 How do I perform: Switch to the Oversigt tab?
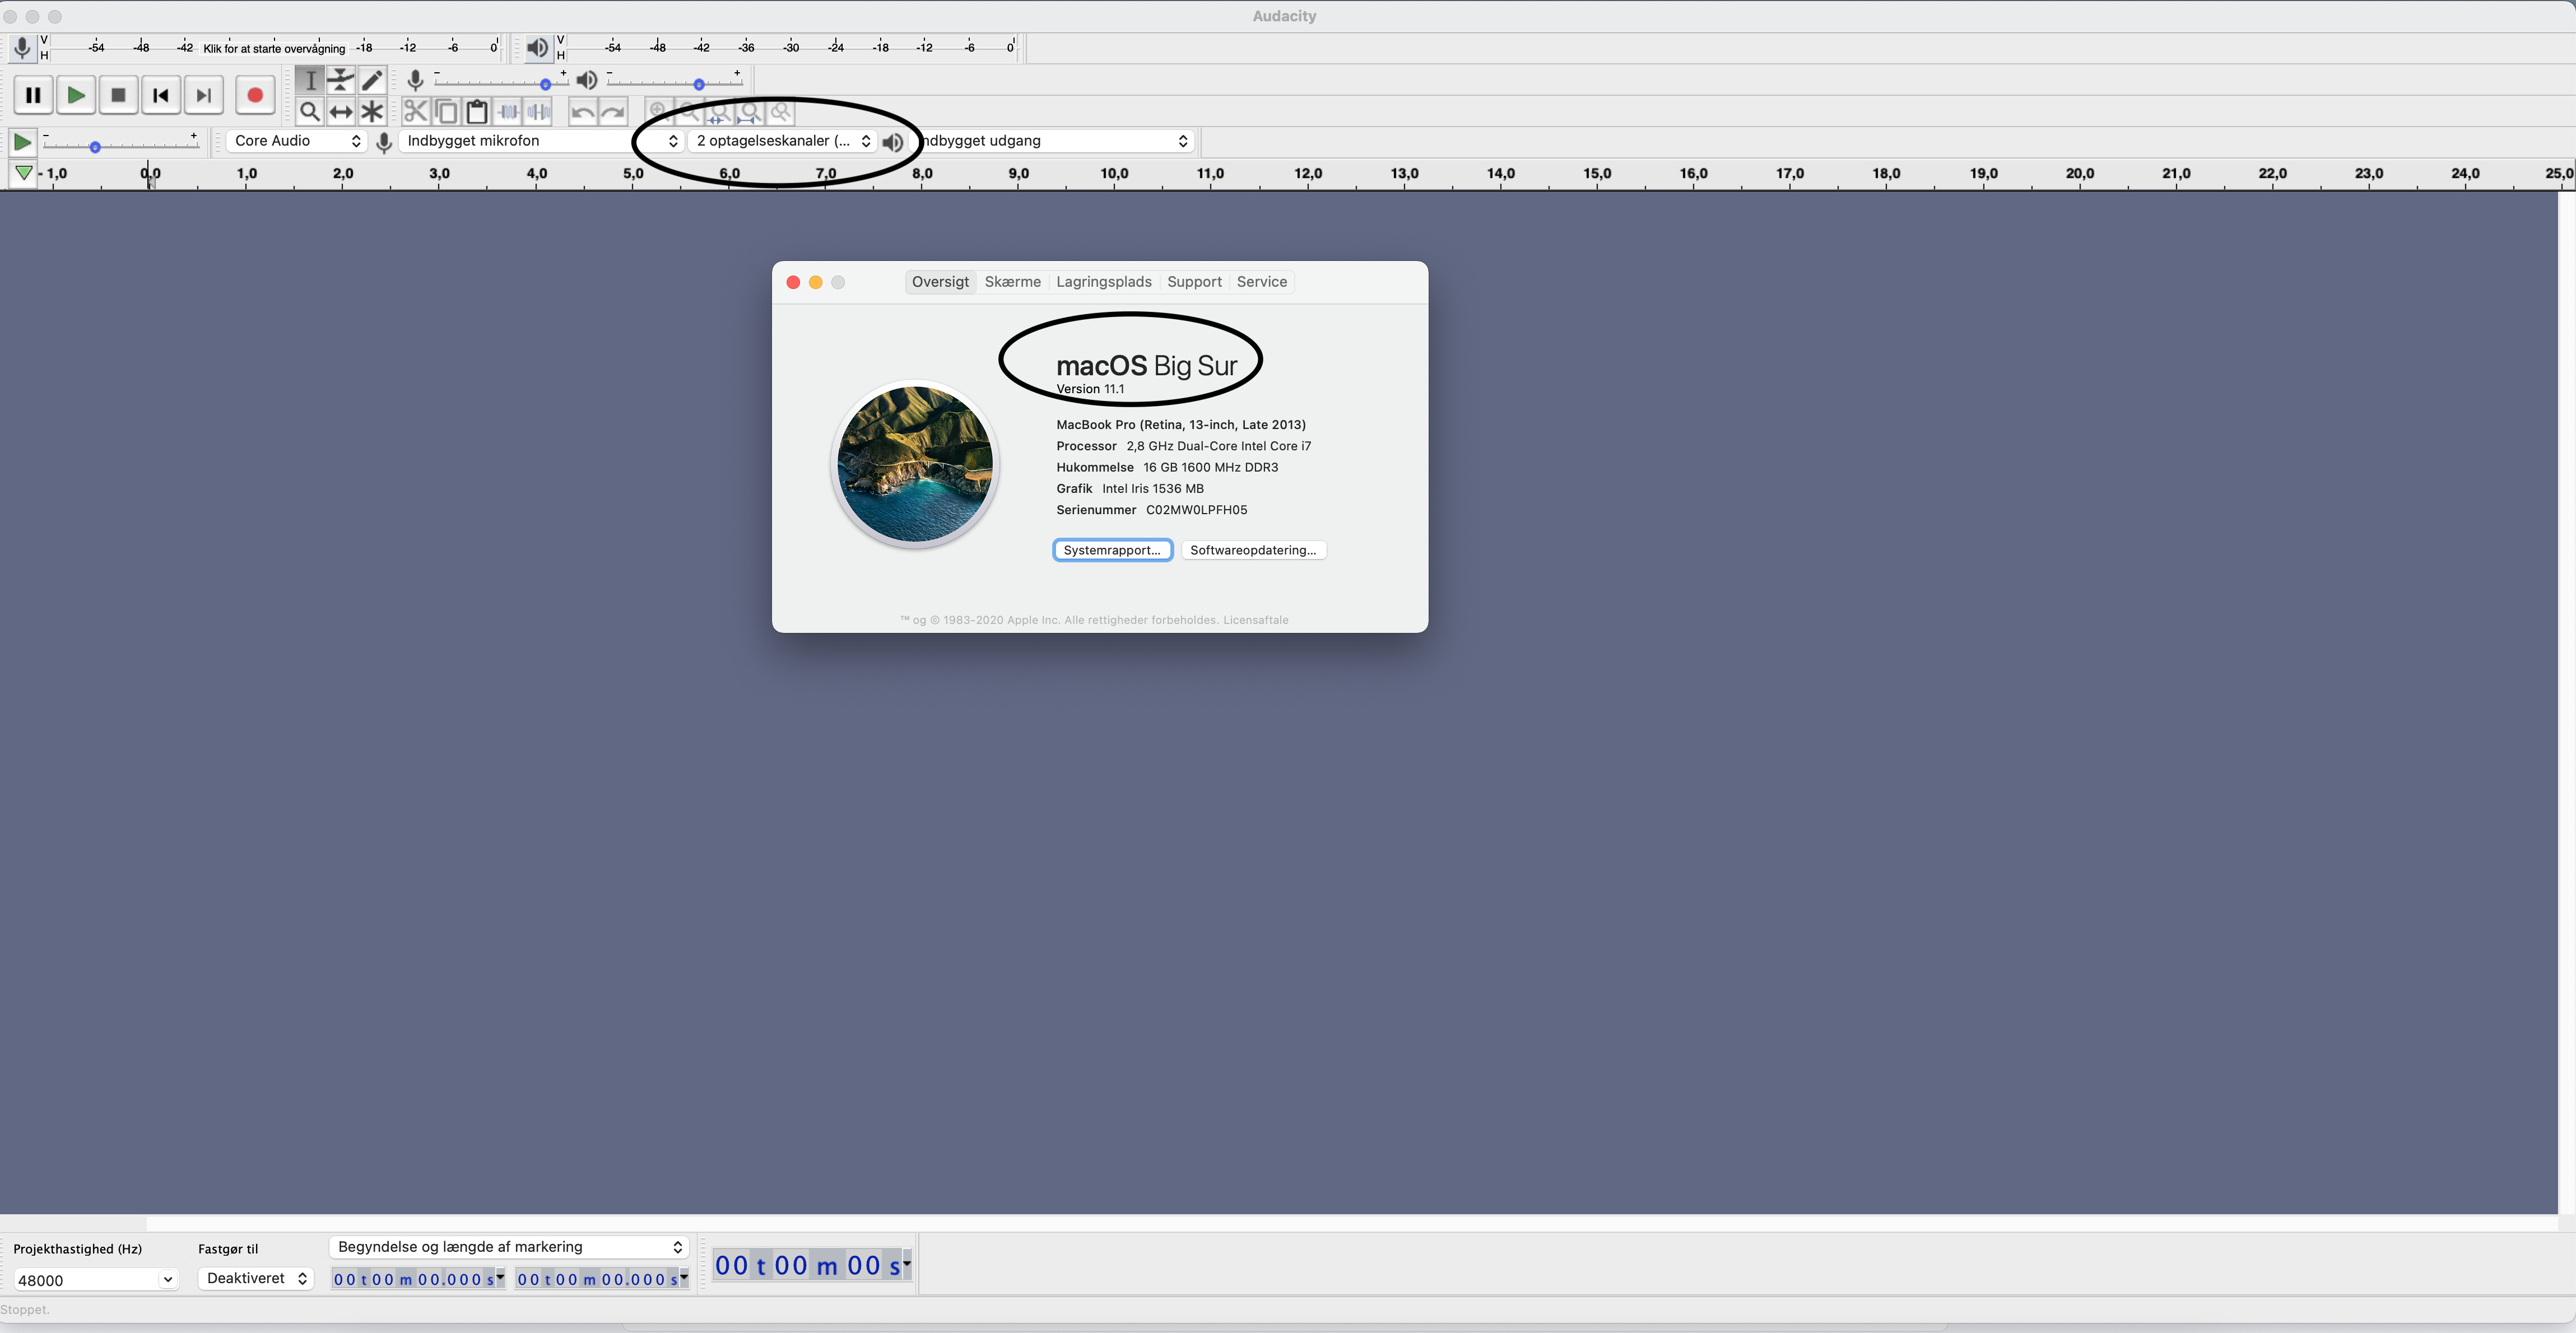[x=940, y=282]
